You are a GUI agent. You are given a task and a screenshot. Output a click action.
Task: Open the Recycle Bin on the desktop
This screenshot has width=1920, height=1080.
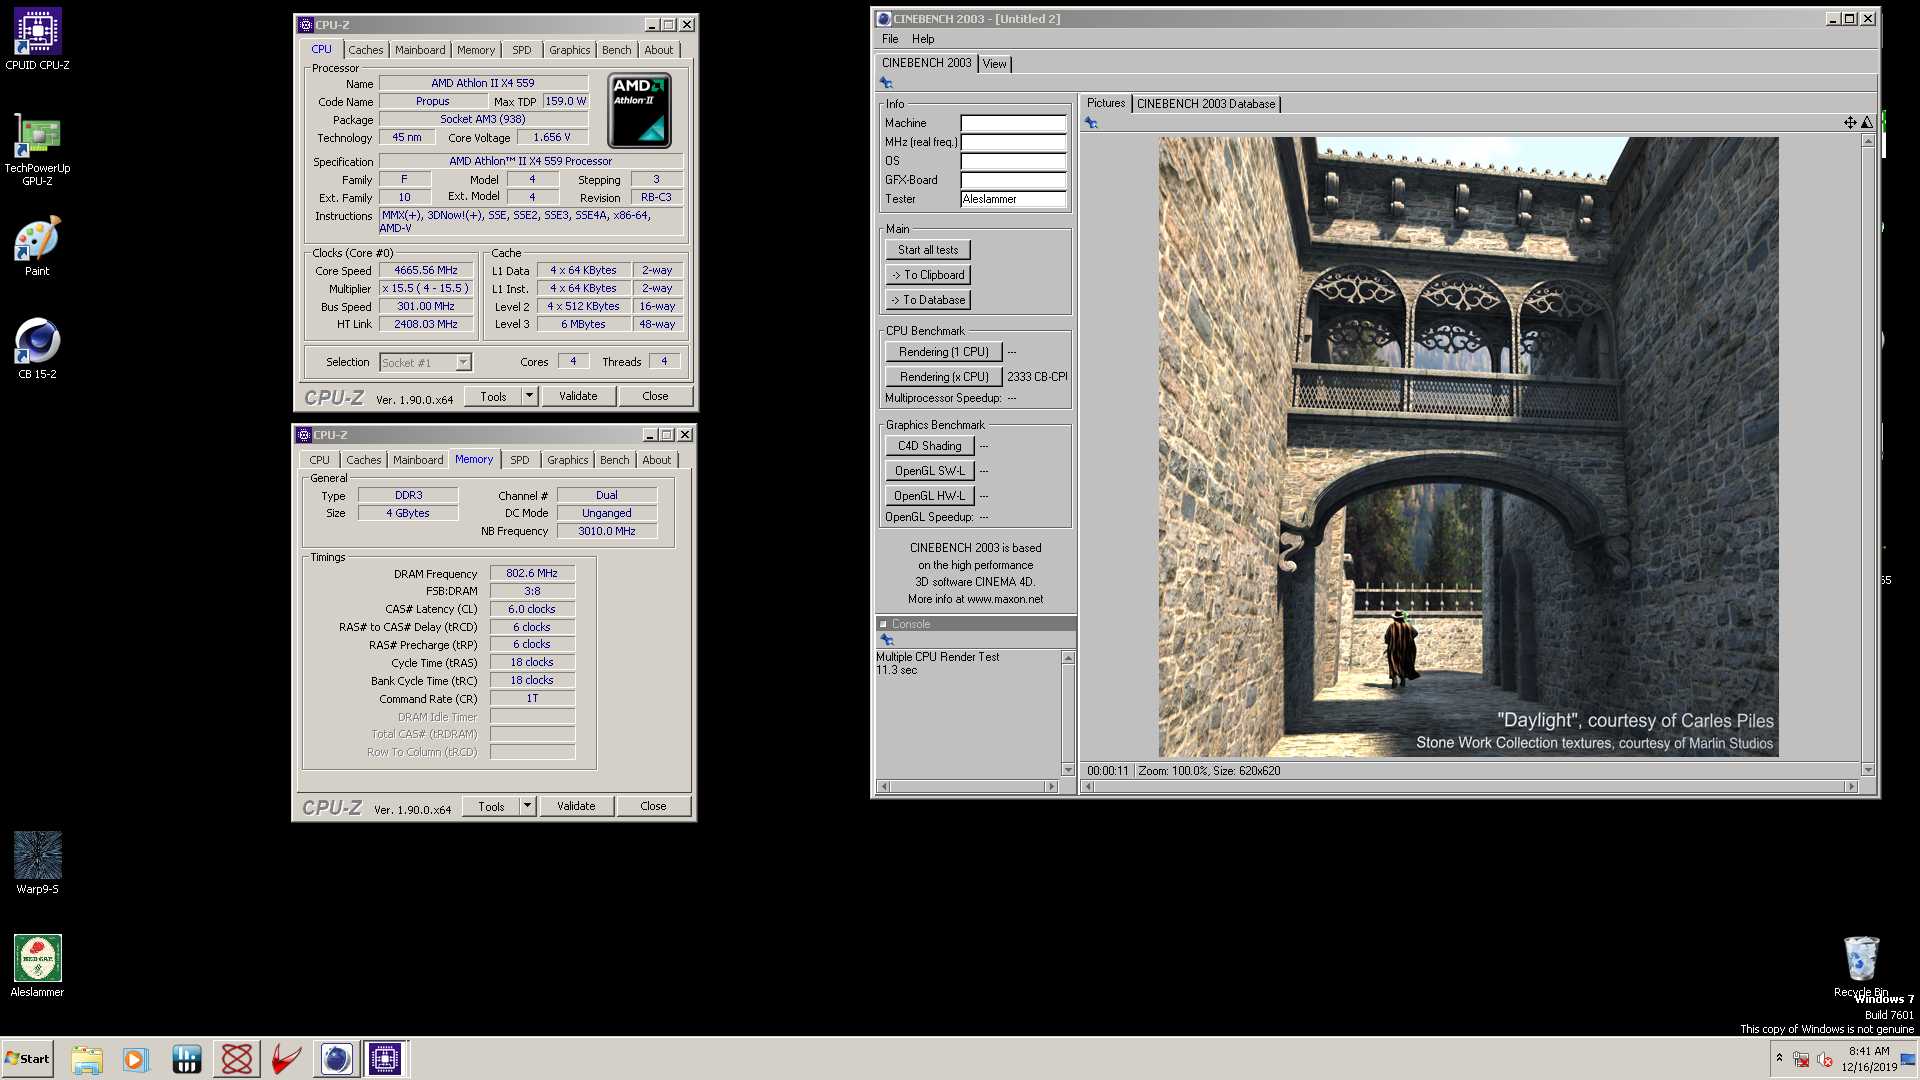1861,966
